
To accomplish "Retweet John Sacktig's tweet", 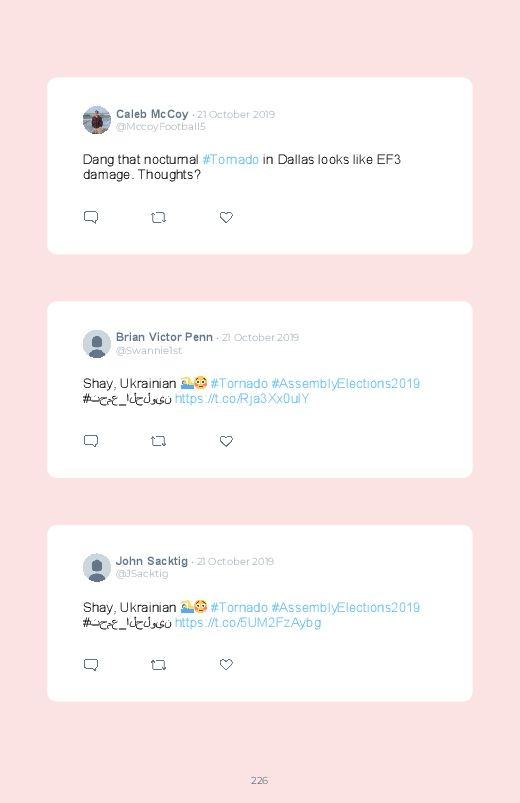I will point(158,665).
